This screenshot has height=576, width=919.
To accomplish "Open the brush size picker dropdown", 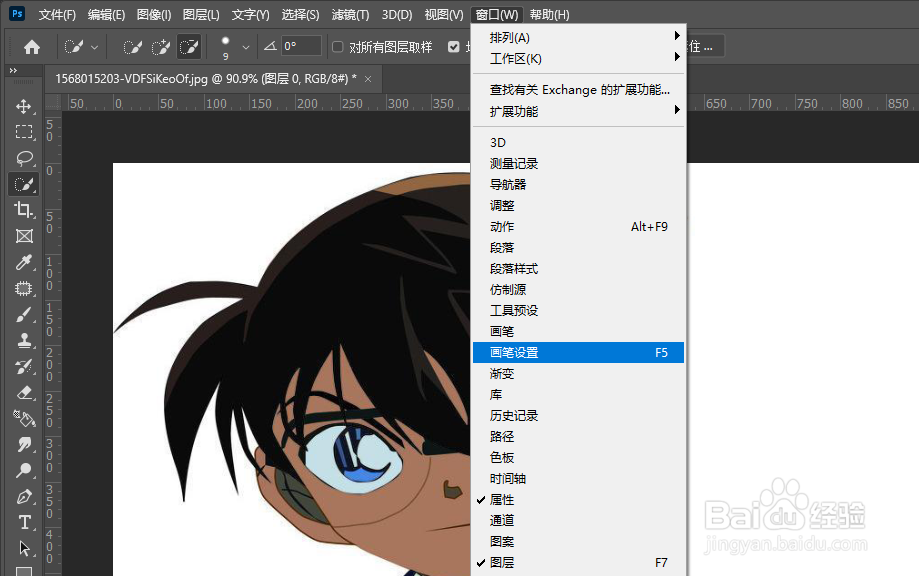I will (x=246, y=47).
